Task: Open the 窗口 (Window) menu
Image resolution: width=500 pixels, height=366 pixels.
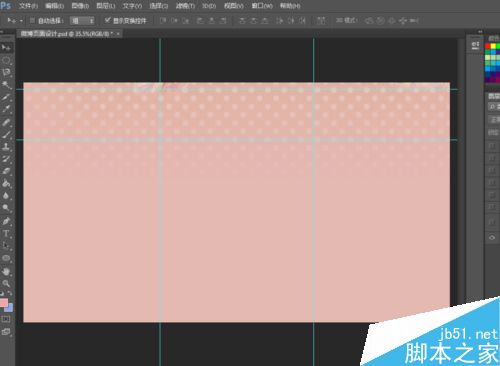Action: (x=262, y=6)
